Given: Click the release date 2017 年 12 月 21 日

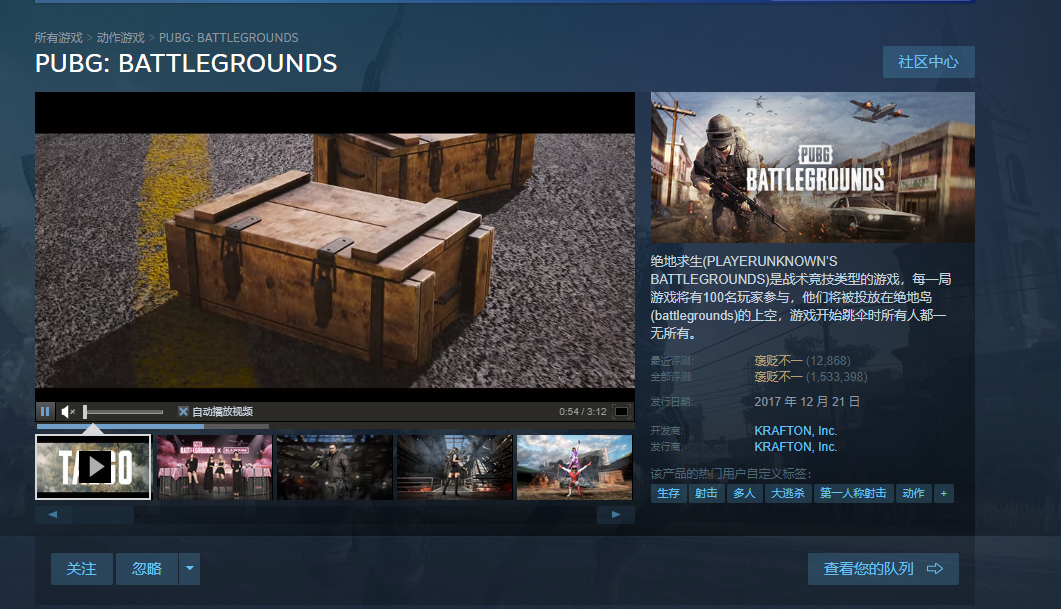Looking at the screenshot, I should [807, 402].
